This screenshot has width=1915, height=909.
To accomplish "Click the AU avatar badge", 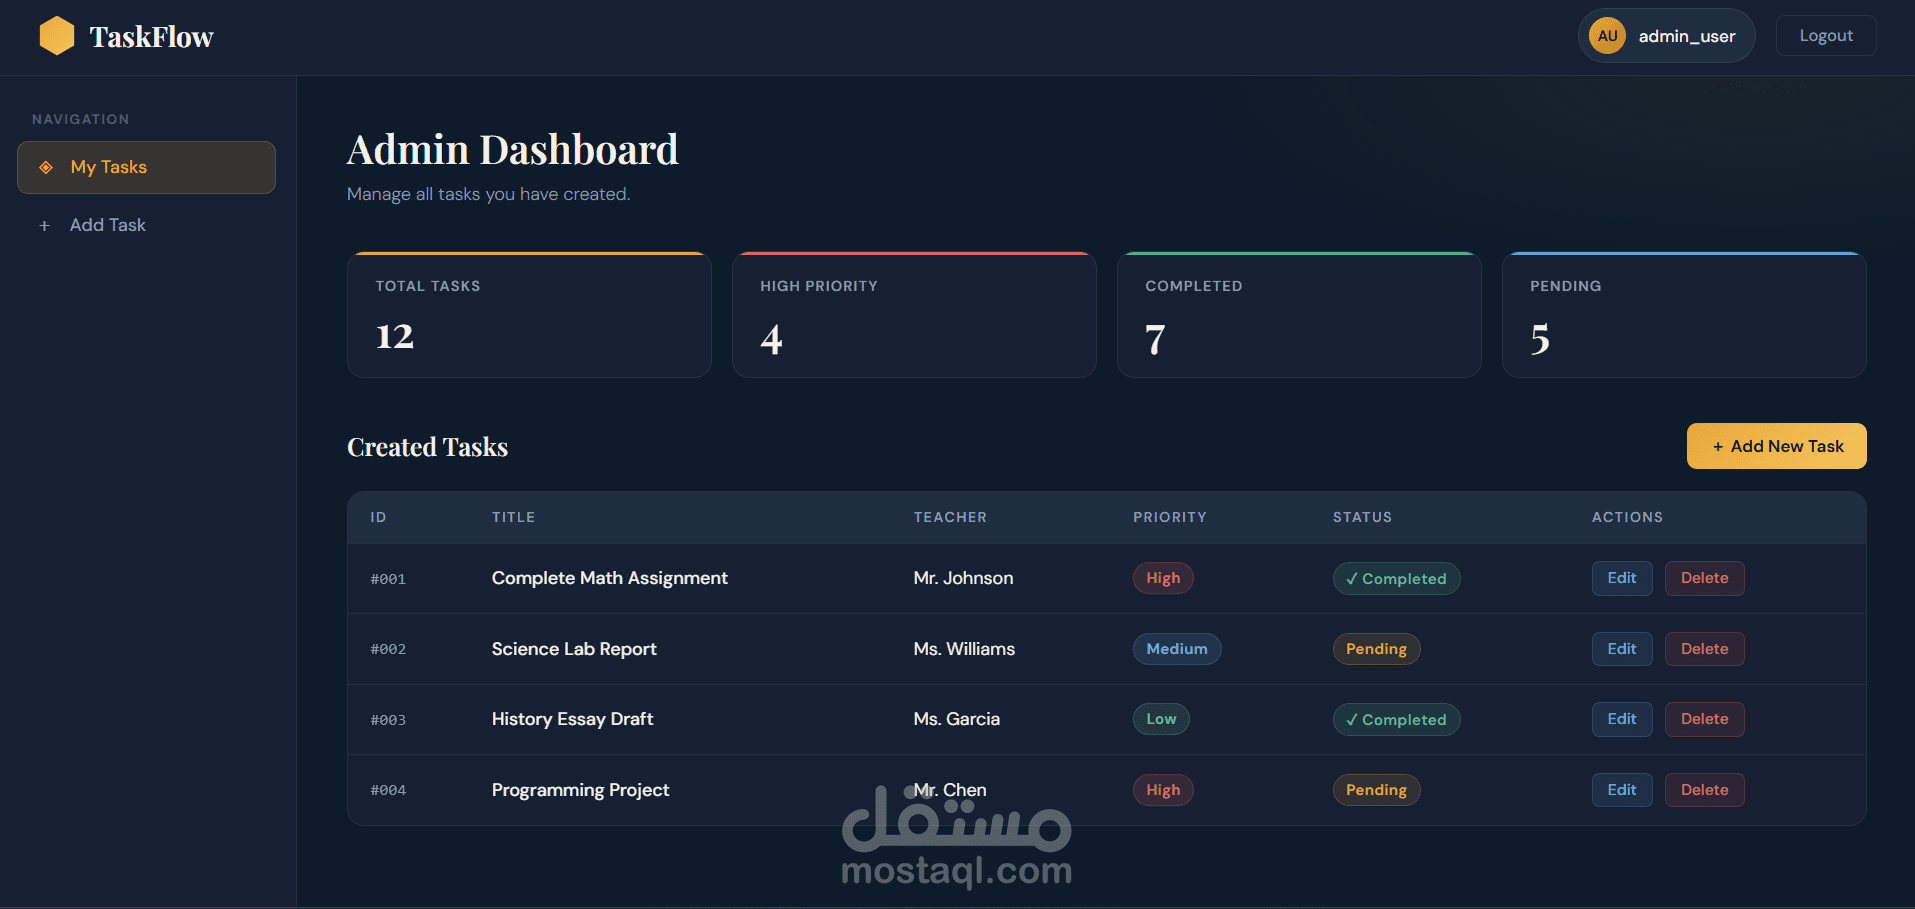I will pyautogui.click(x=1607, y=36).
